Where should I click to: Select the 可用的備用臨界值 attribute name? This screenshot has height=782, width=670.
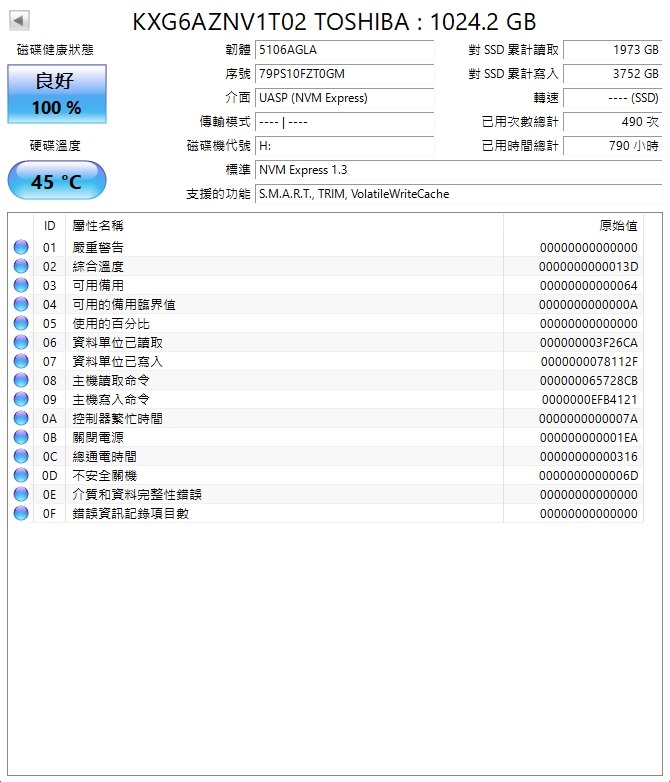tap(124, 304)
